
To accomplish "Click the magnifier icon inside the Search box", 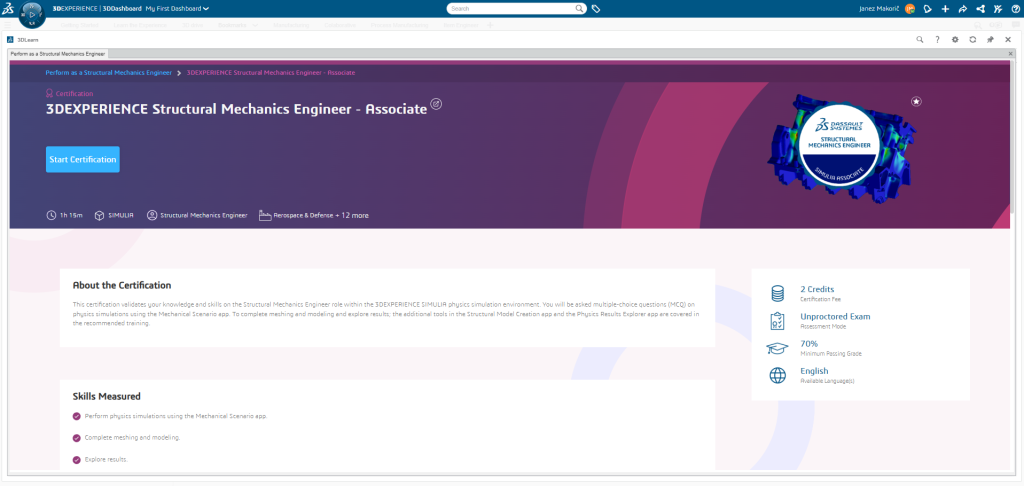I will (x=579, y=8).
